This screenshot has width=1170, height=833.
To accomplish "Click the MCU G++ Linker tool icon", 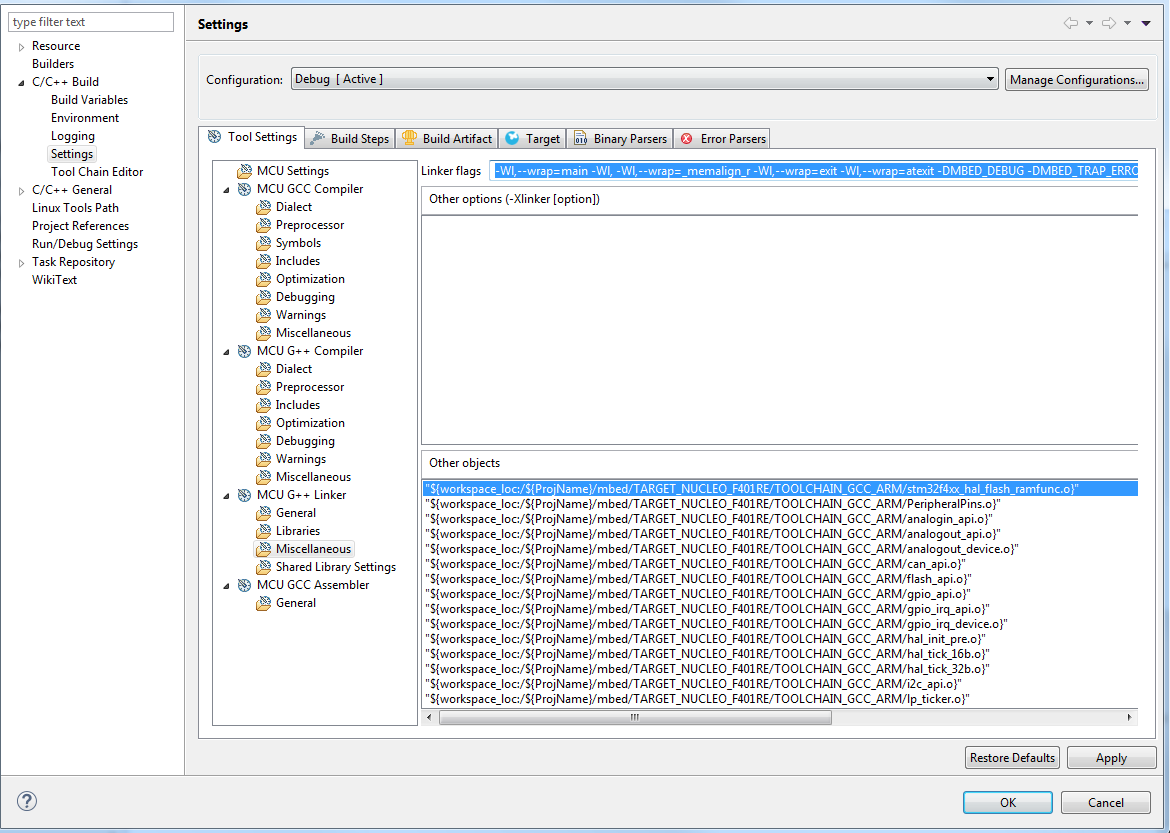I will (244, 495).
